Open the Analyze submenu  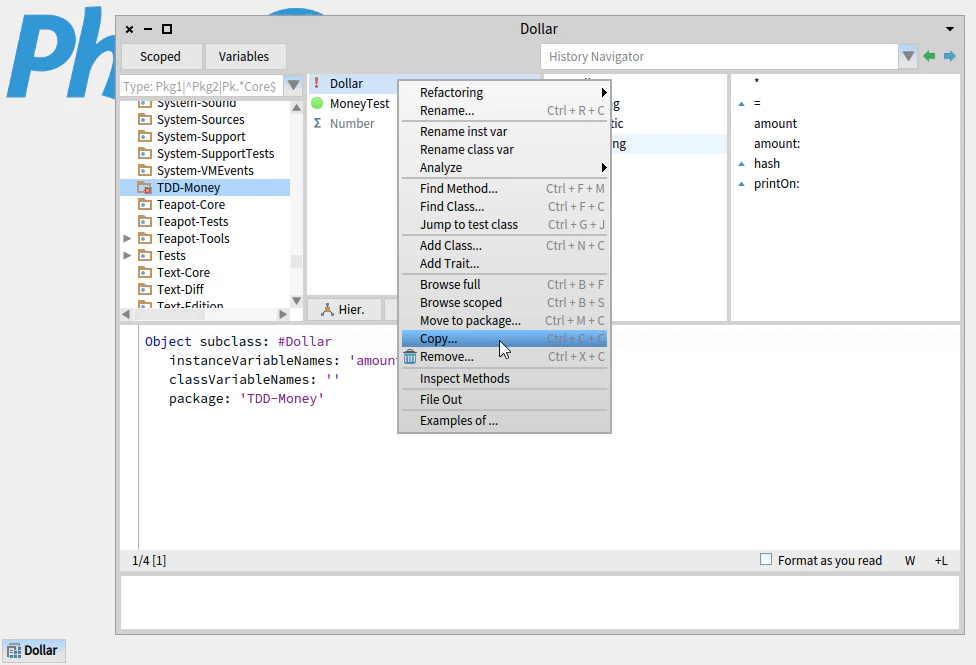click(504, 167)
